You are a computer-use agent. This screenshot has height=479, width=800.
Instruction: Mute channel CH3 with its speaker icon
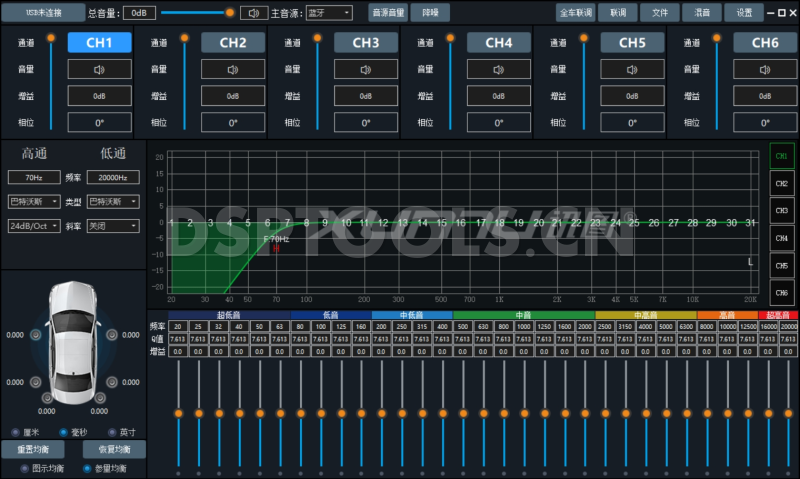366,70
